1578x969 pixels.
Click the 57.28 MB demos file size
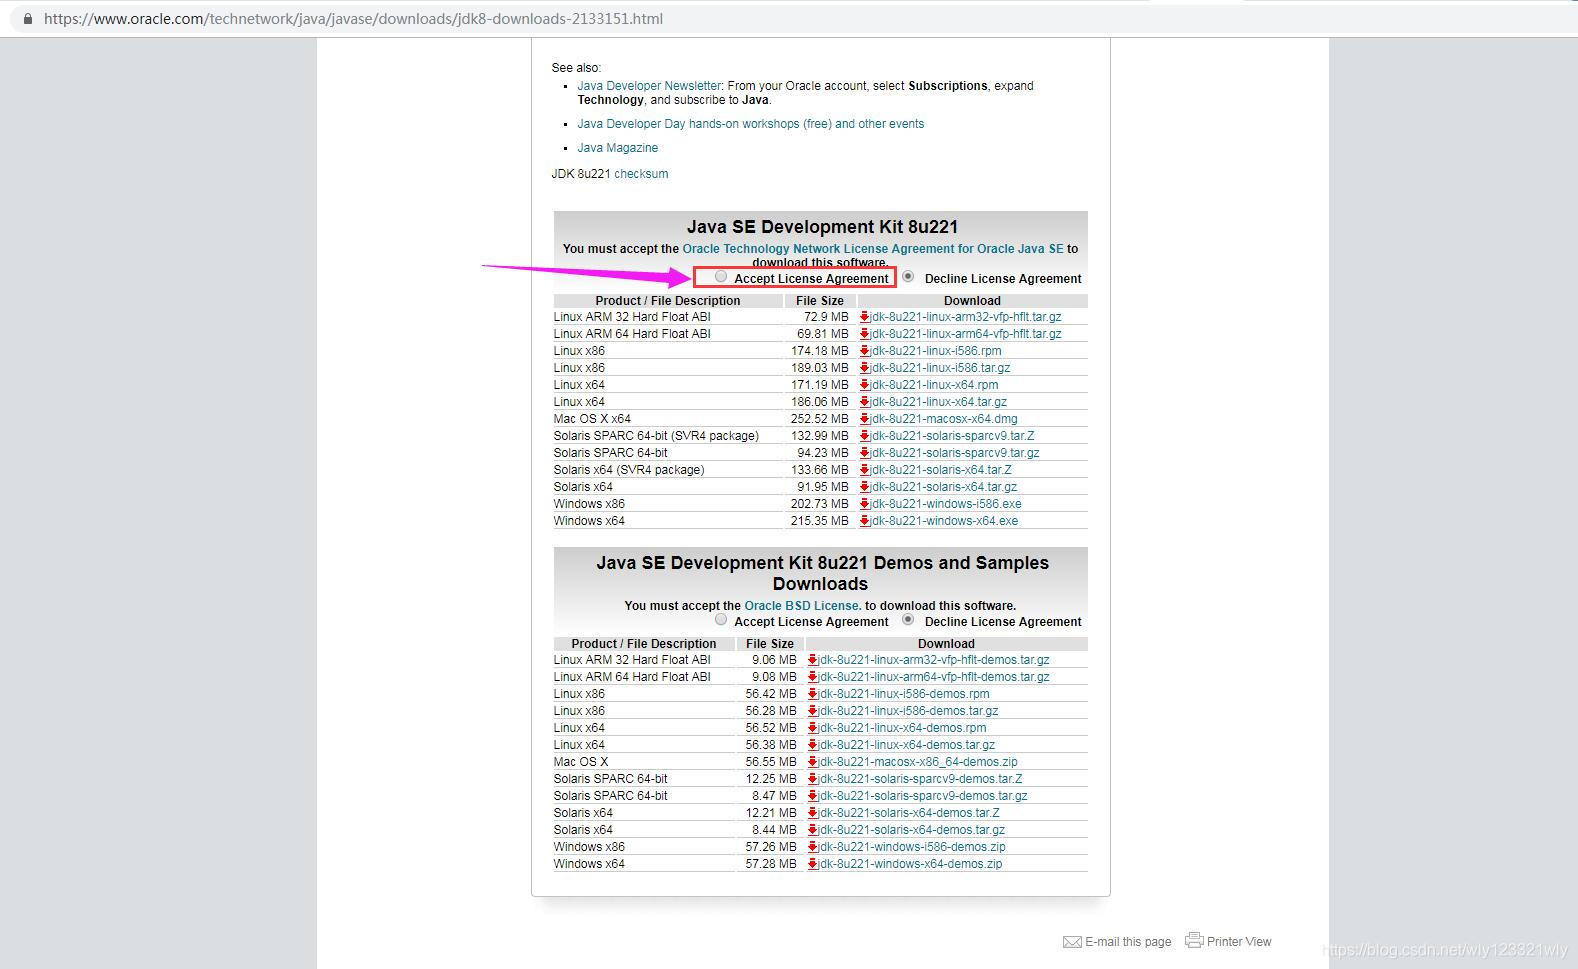(771, 864)
